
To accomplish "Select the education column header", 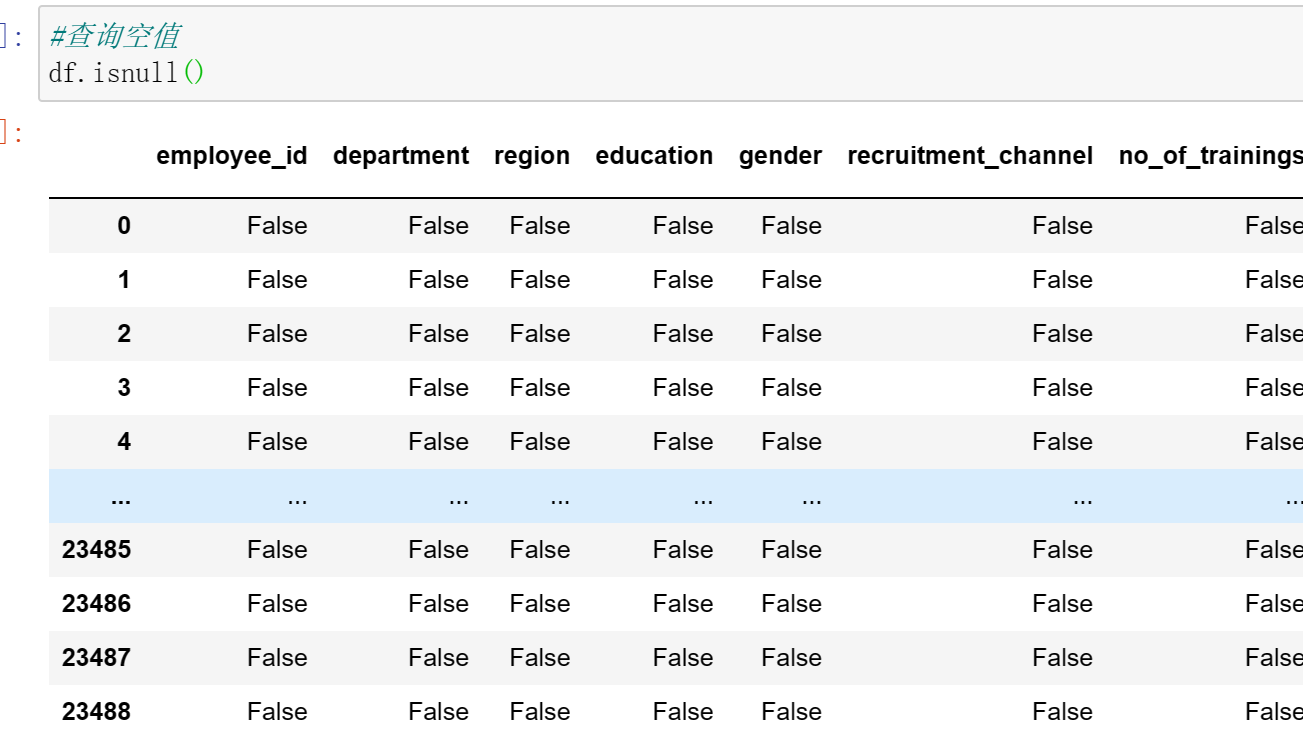I will pos(654,156).
